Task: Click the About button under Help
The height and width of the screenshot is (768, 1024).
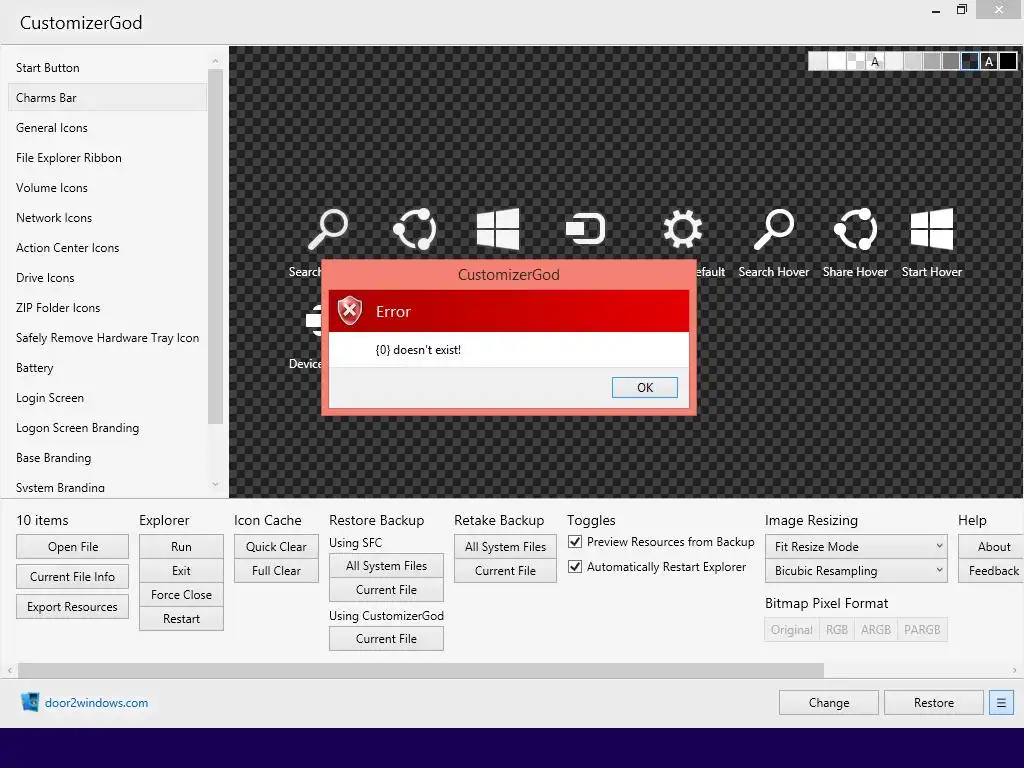Action: click(x=993, y=547)
